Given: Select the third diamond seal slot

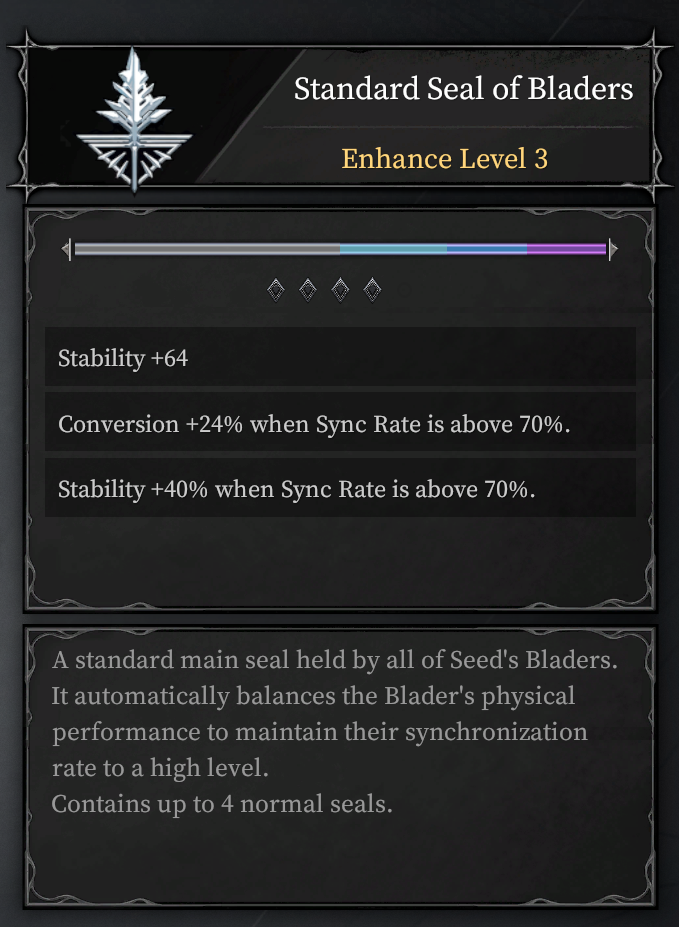Looking at the screenshot, I should pyautogui.click(x=341, y=289).
